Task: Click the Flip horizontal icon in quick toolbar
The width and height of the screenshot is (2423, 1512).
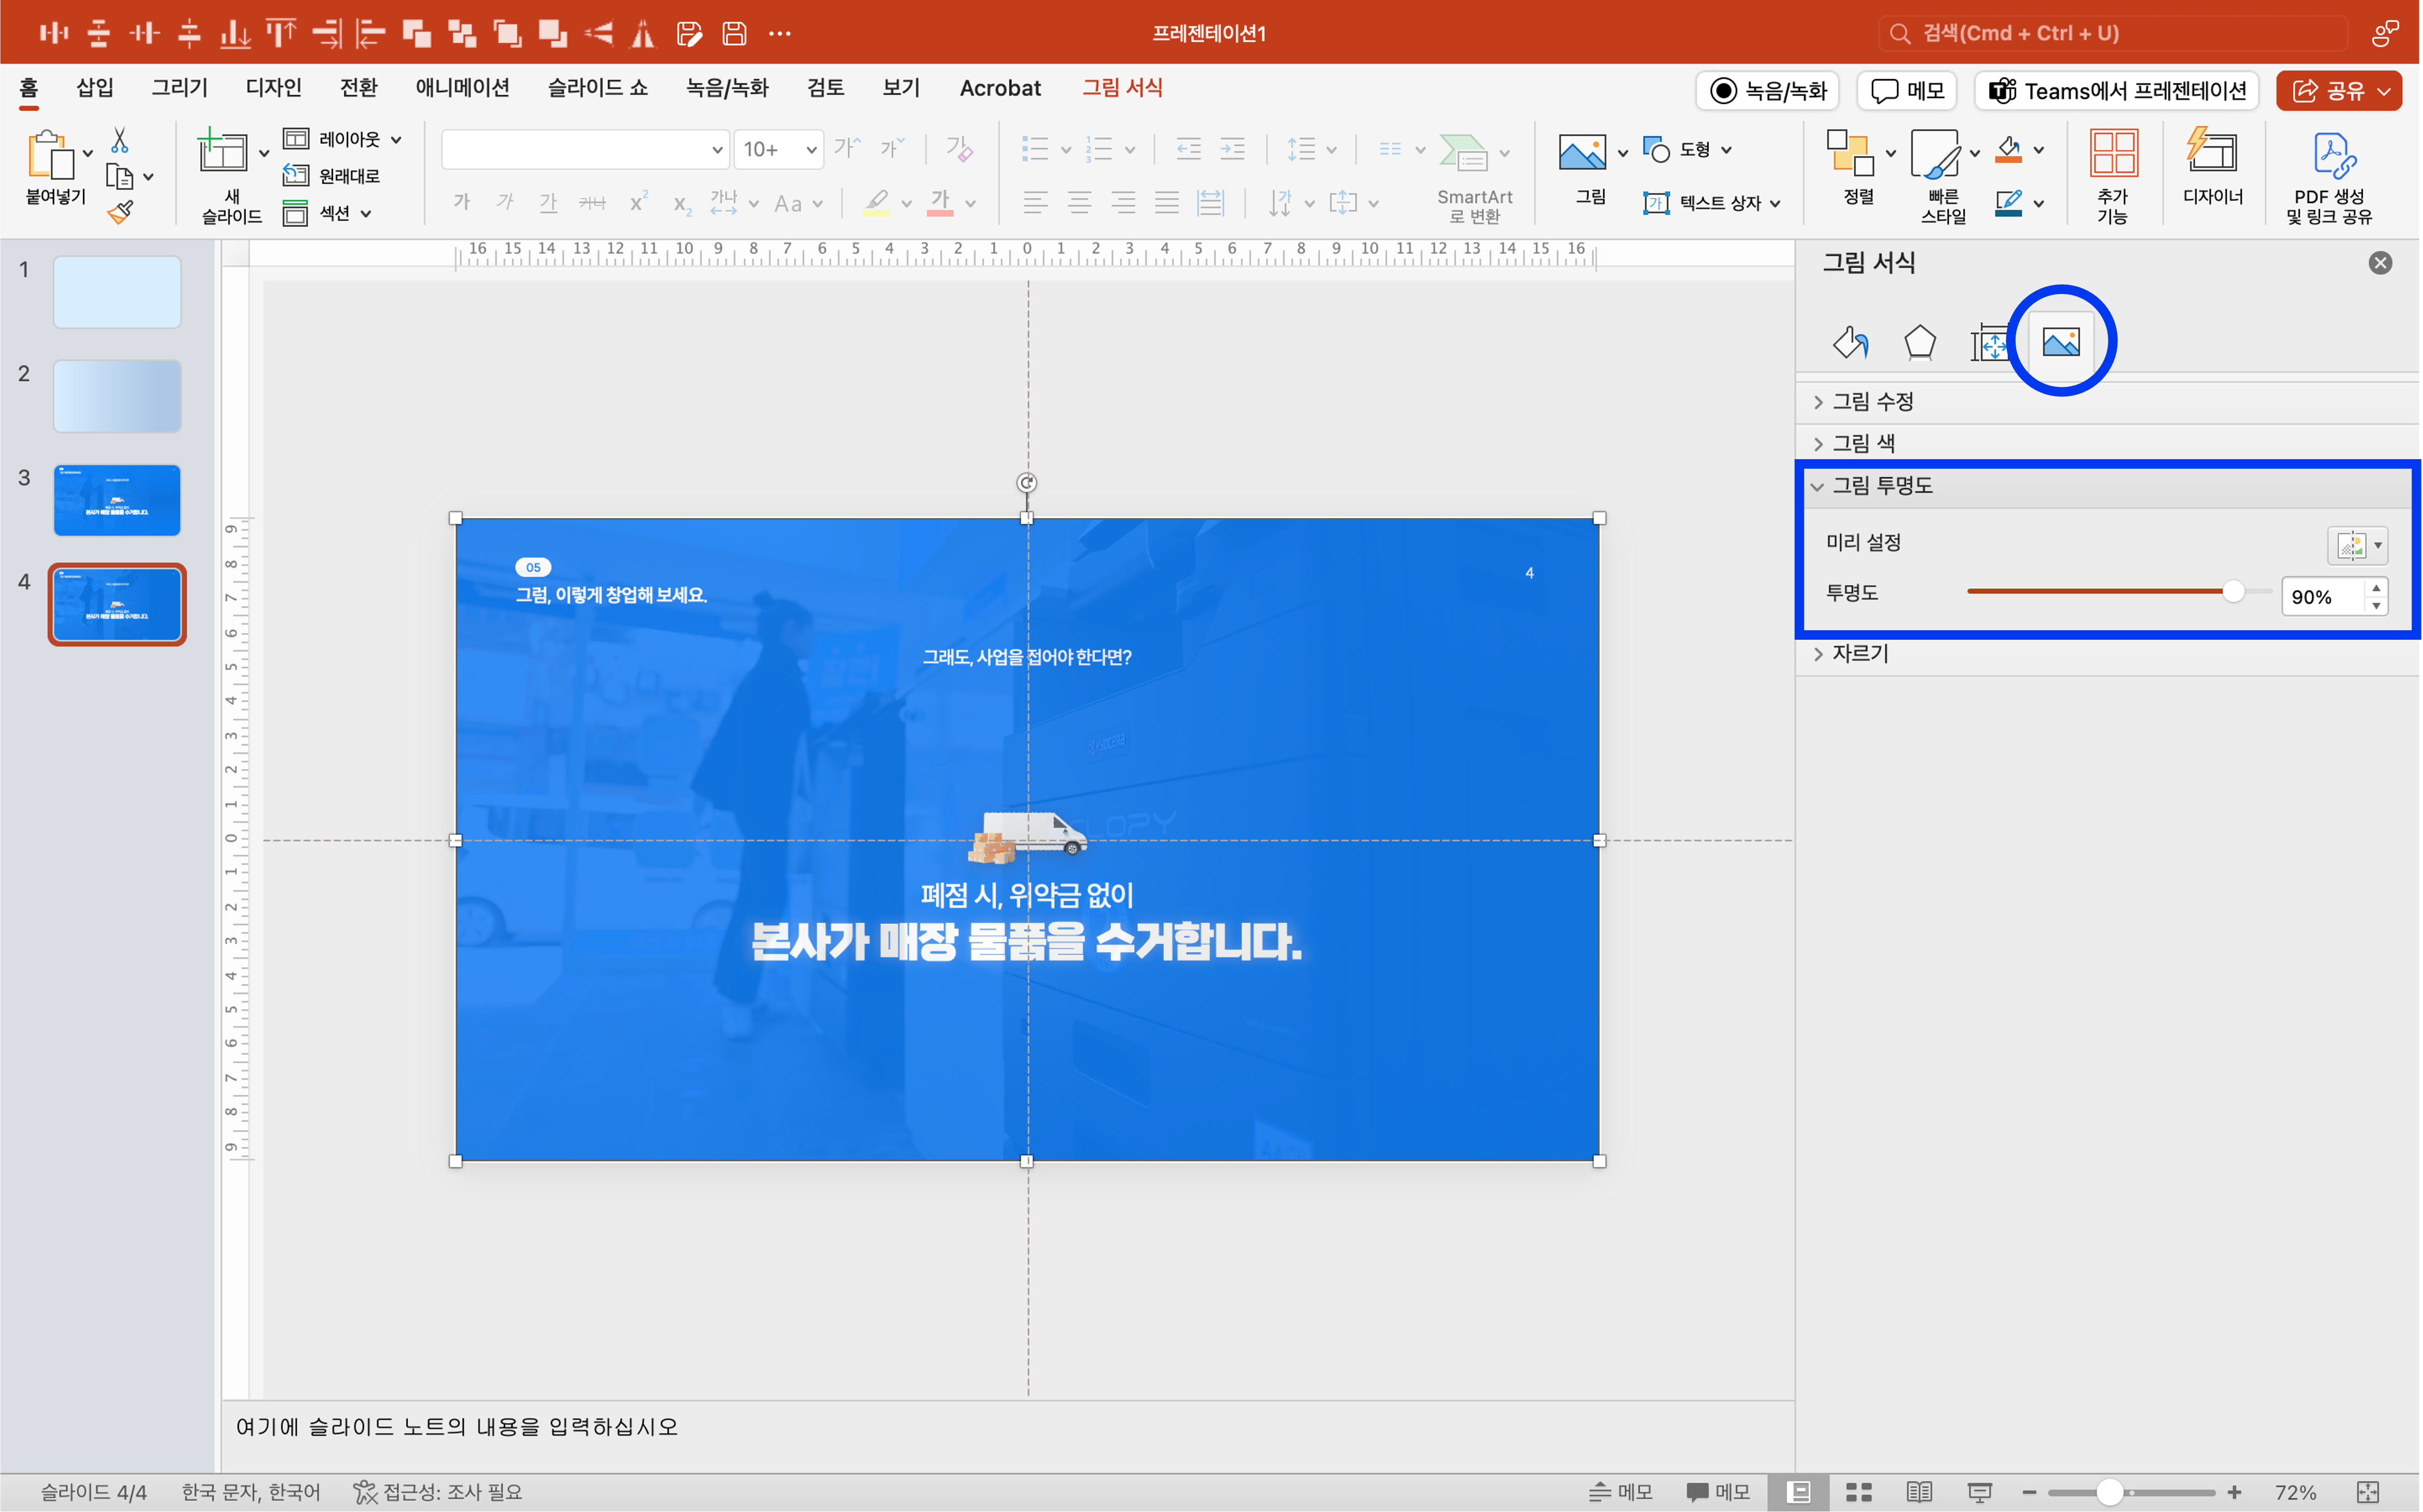Action: 643,33
